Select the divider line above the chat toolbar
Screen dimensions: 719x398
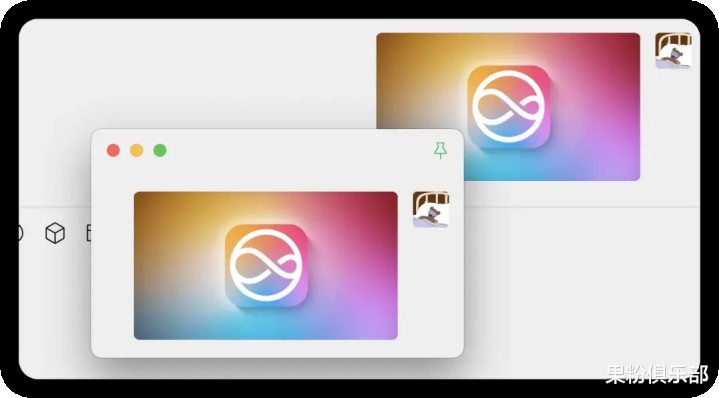[581, 207]
